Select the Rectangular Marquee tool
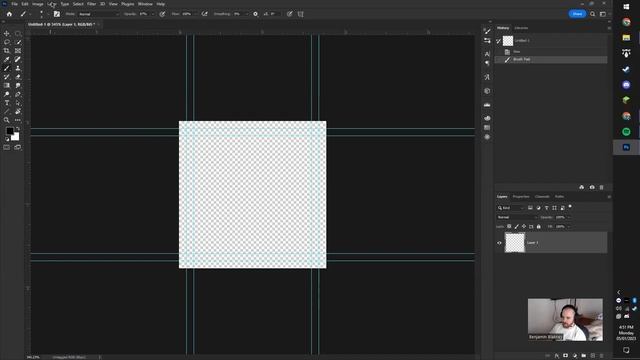Screen dimensions: 640x360 click(x=18, y=33)
